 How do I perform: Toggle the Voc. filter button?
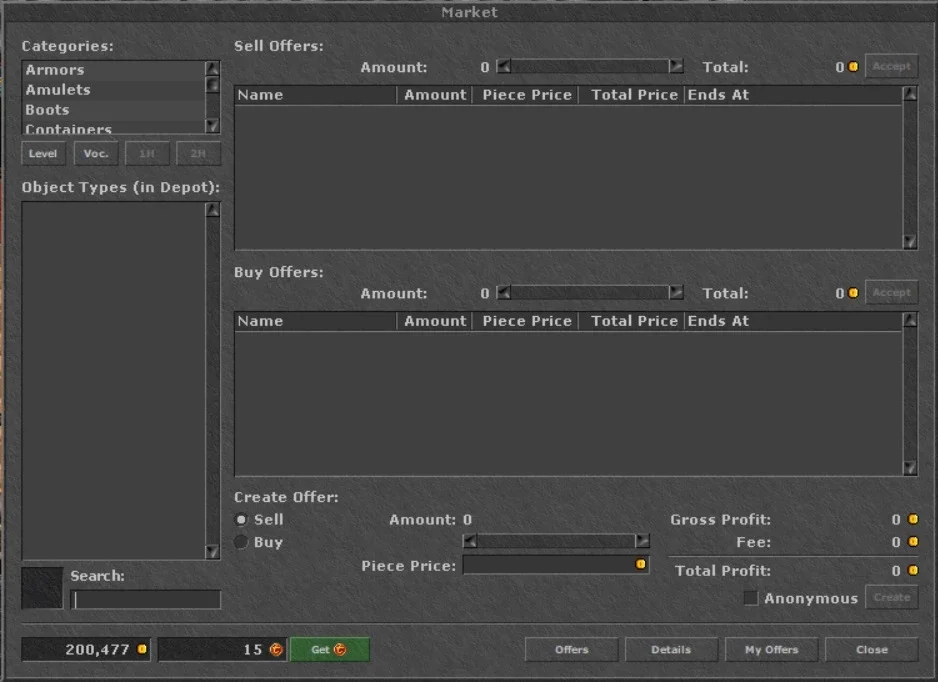(x=96, y=154)
